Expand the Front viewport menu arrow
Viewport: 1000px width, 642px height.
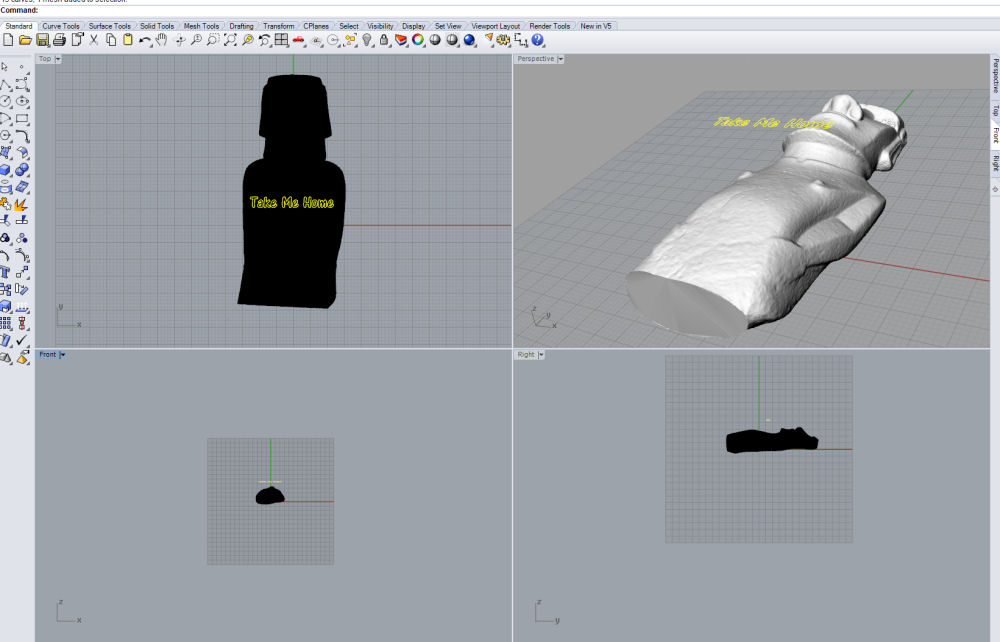[62, 355]
